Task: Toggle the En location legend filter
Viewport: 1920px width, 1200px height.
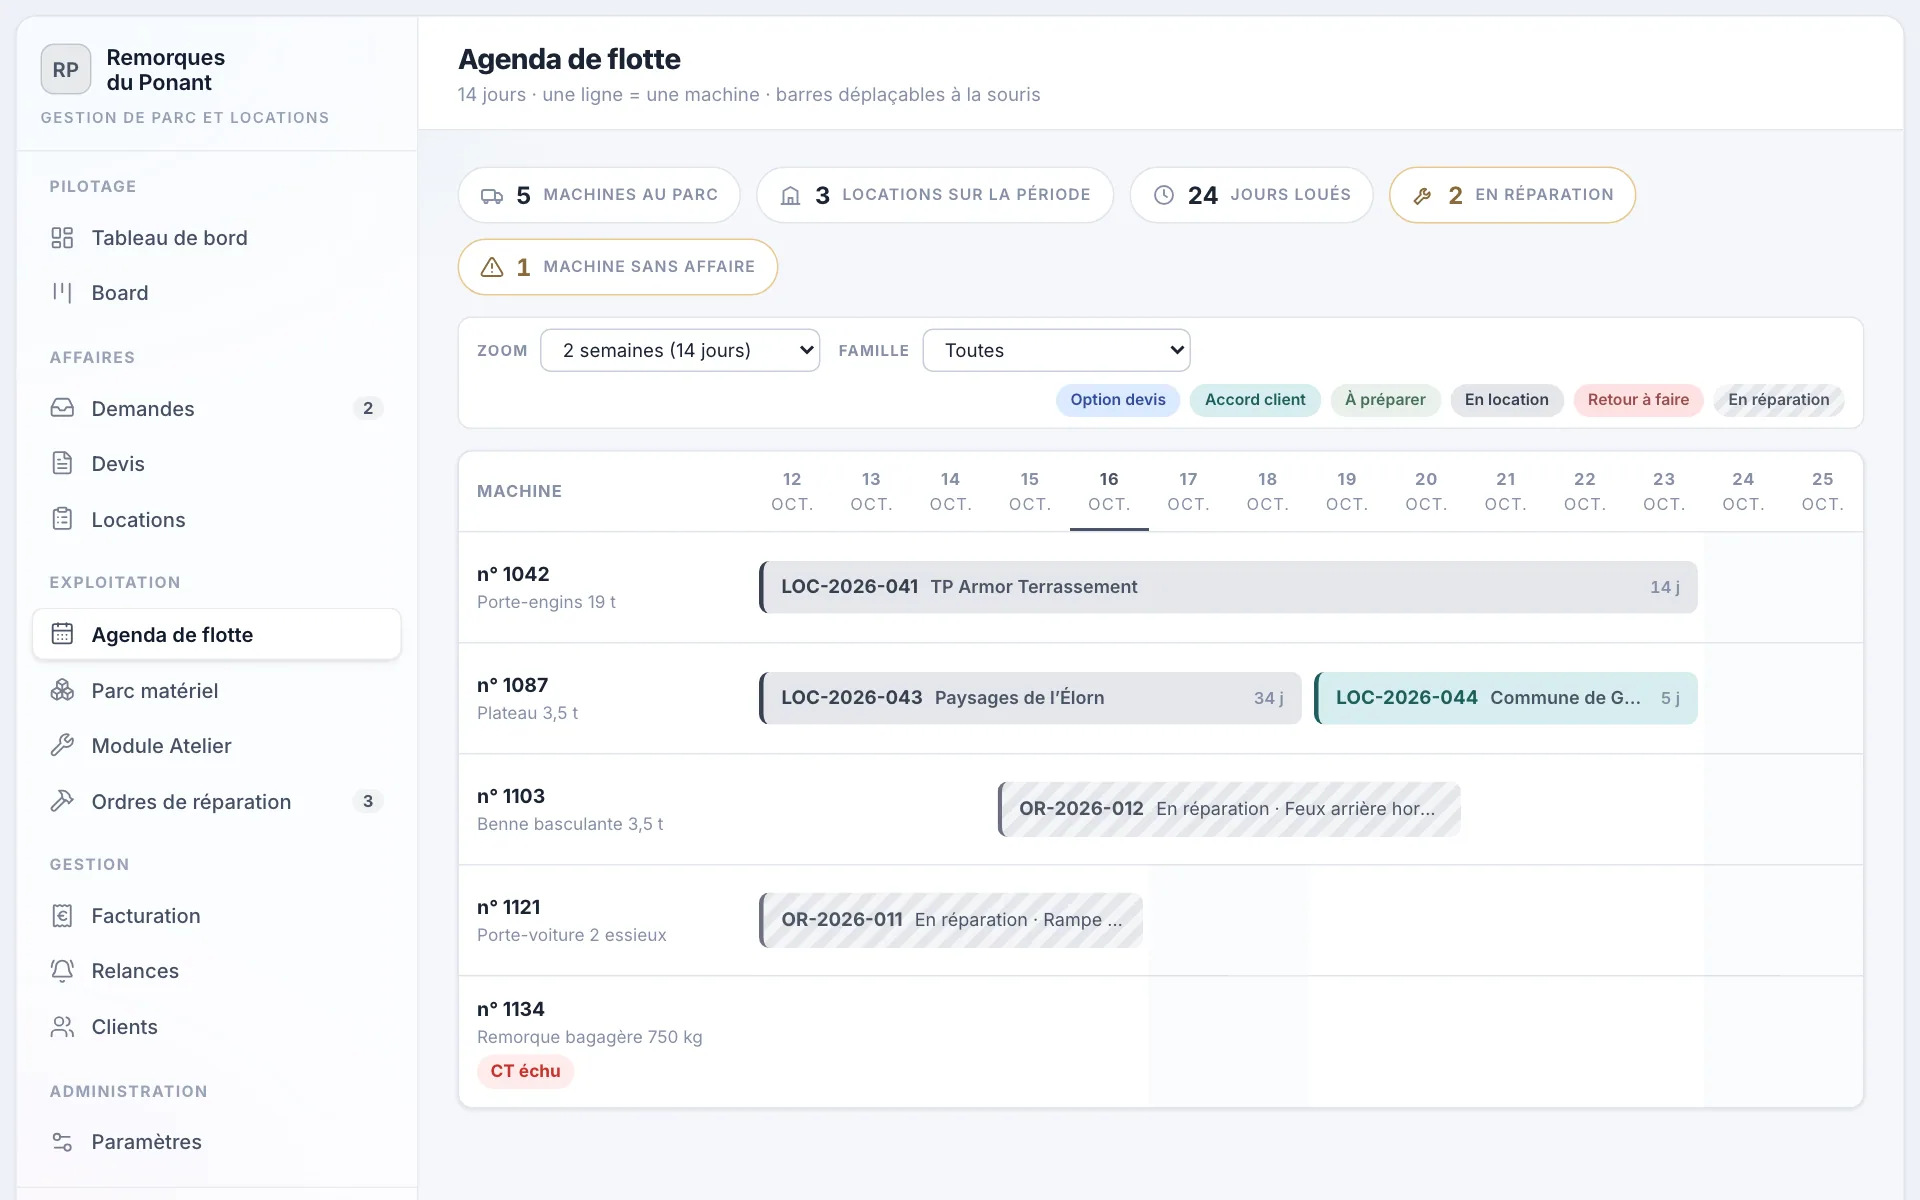Action: 1507,400
